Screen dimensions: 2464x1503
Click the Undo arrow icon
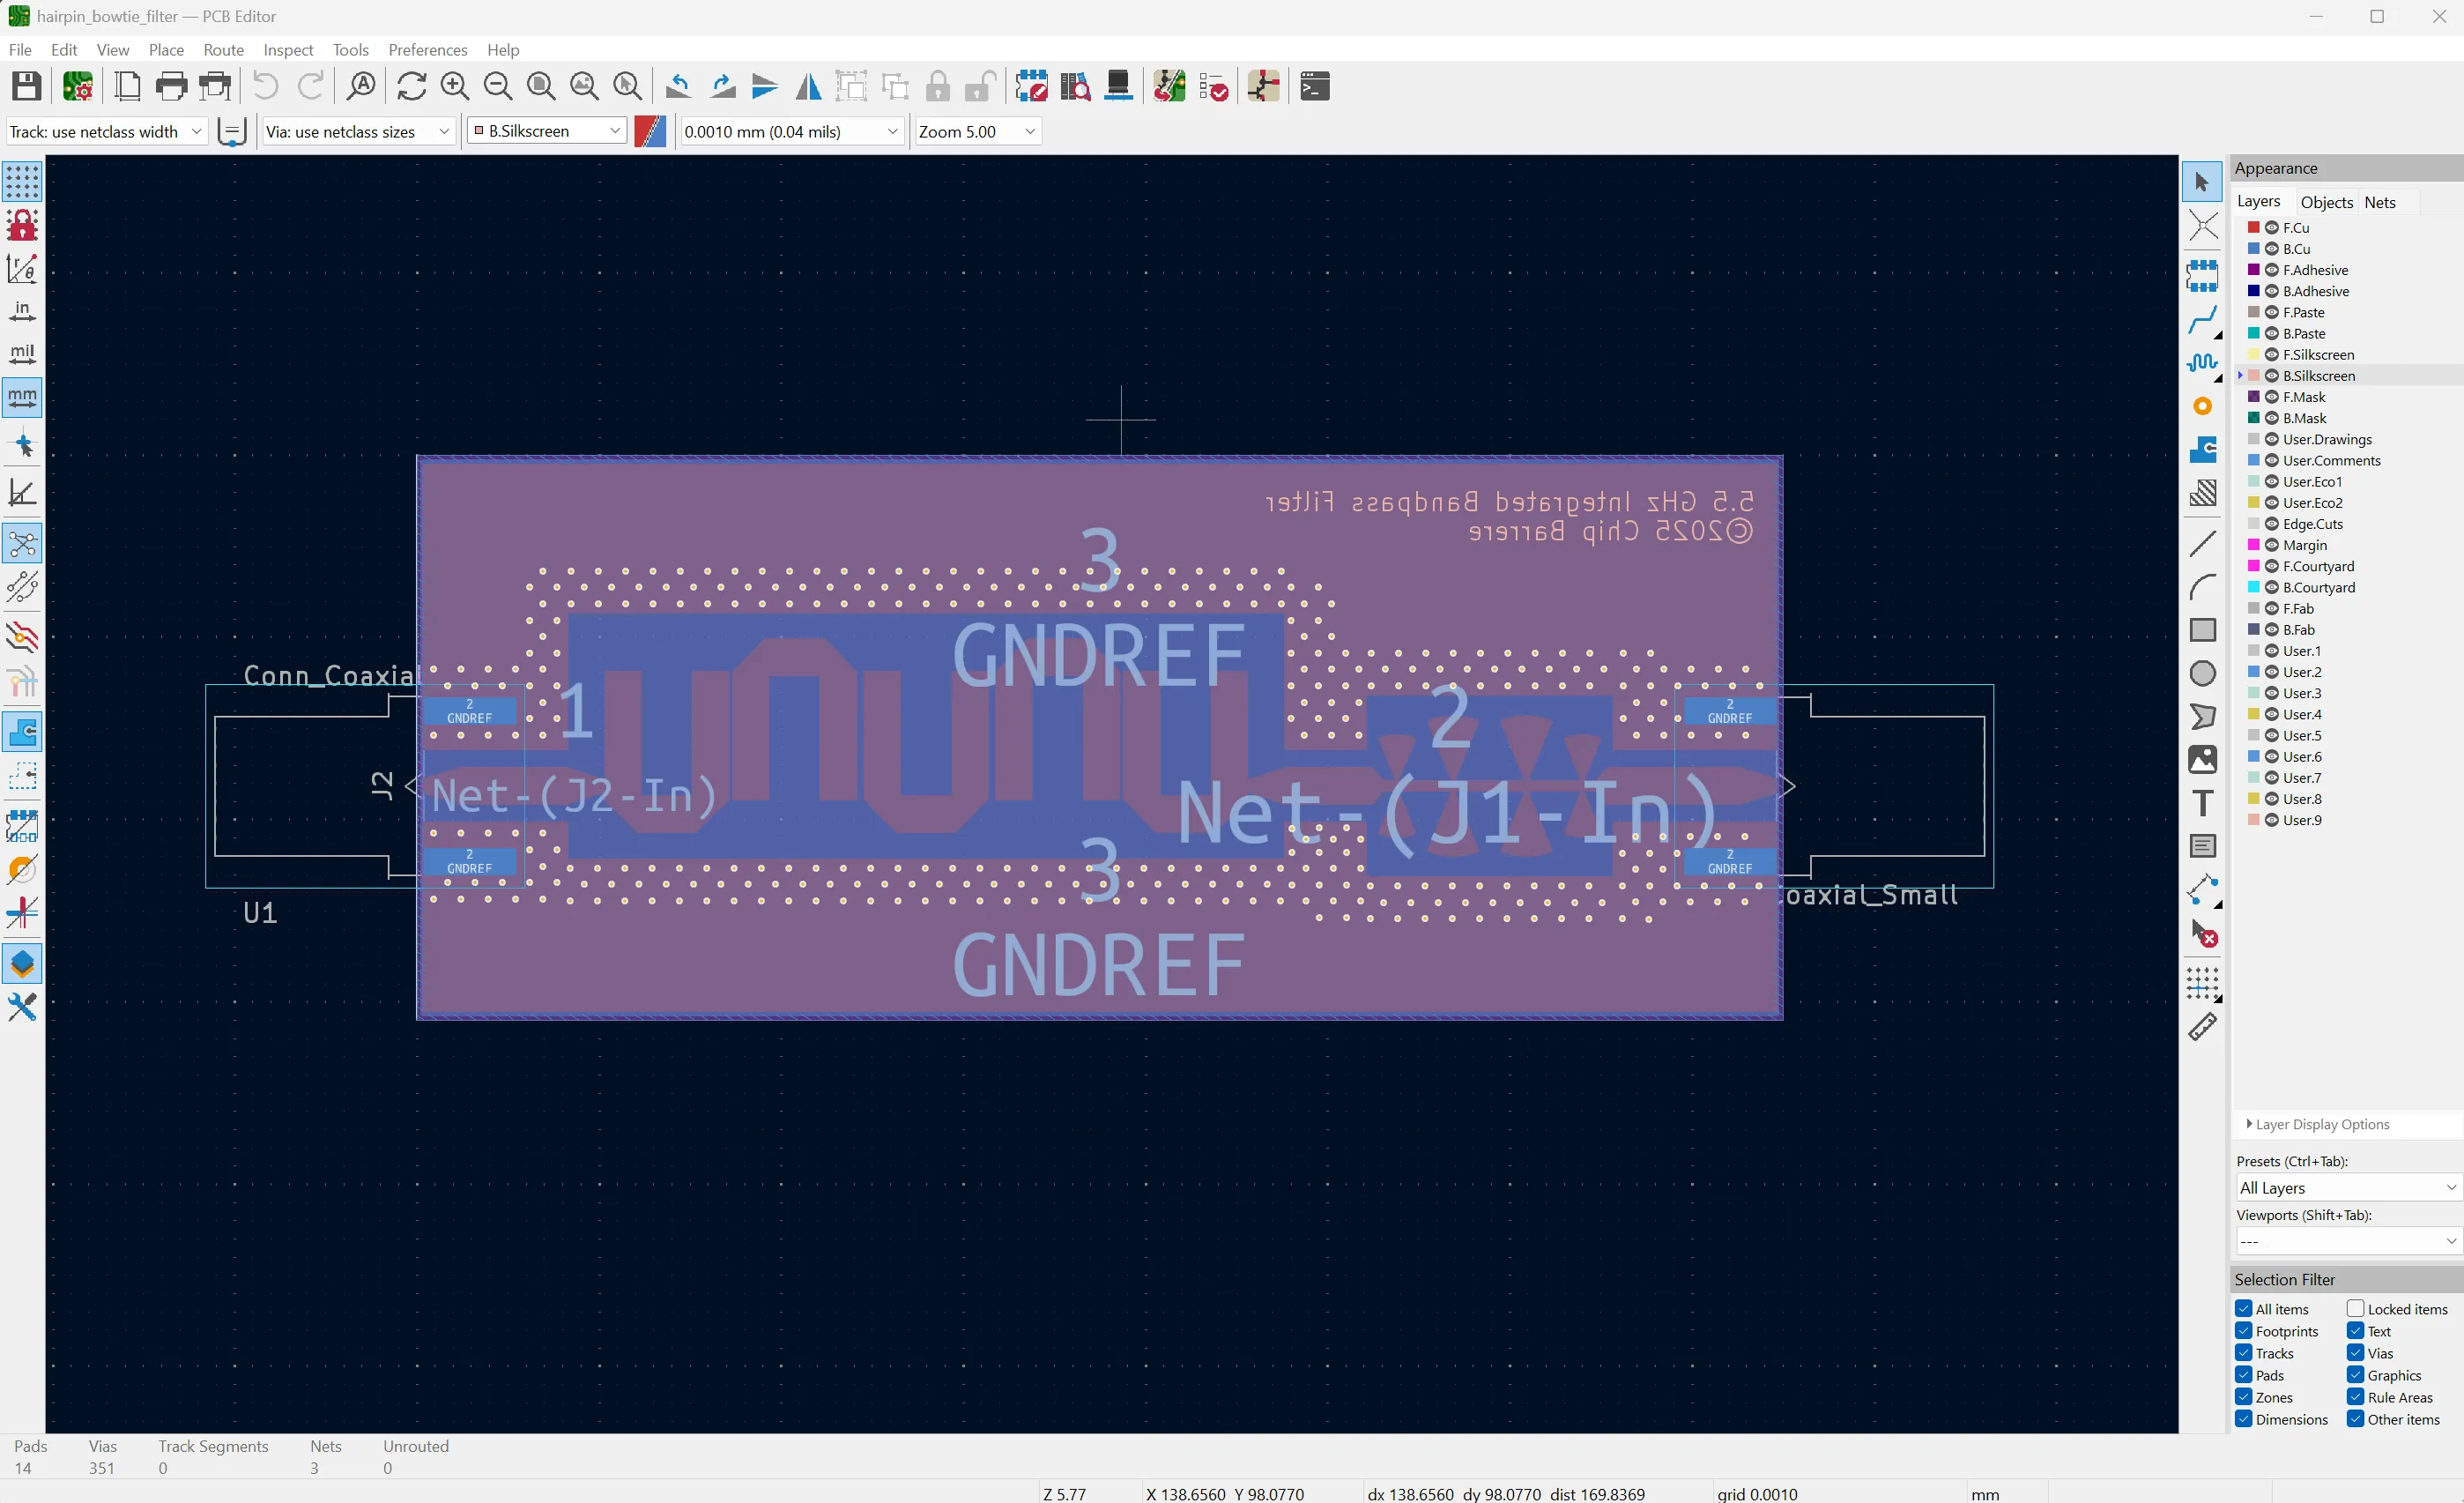(x=265, y=87)
